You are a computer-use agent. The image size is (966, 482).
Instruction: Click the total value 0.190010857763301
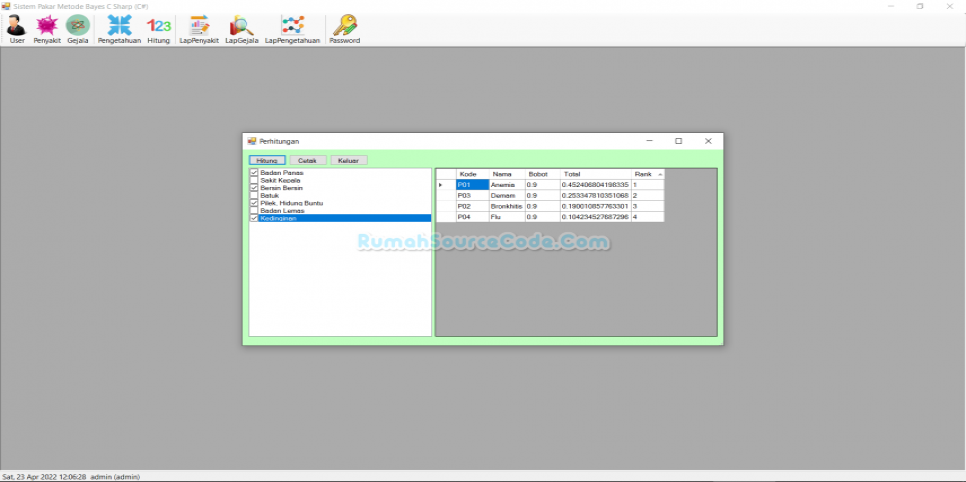pyautogui.click(x=596, y=206)
